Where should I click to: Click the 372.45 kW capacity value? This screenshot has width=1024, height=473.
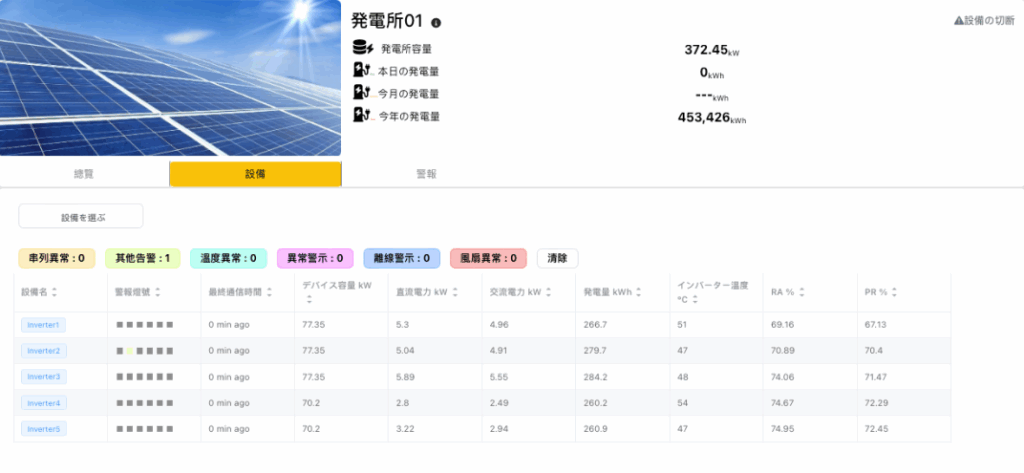coord(712,50)
